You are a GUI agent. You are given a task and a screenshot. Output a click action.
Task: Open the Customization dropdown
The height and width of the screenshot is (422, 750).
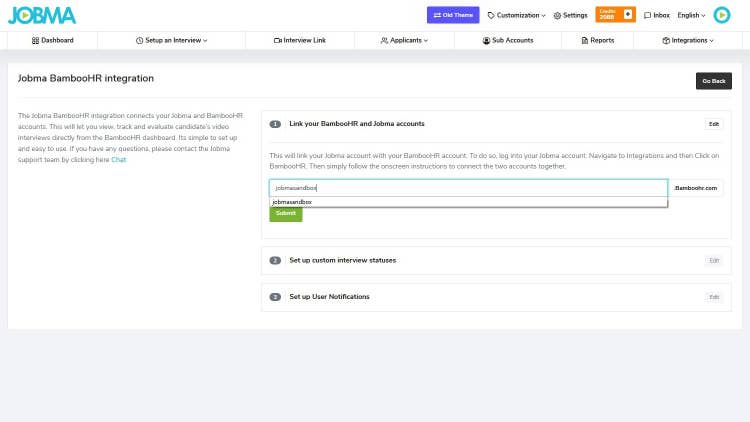point(517,15)
